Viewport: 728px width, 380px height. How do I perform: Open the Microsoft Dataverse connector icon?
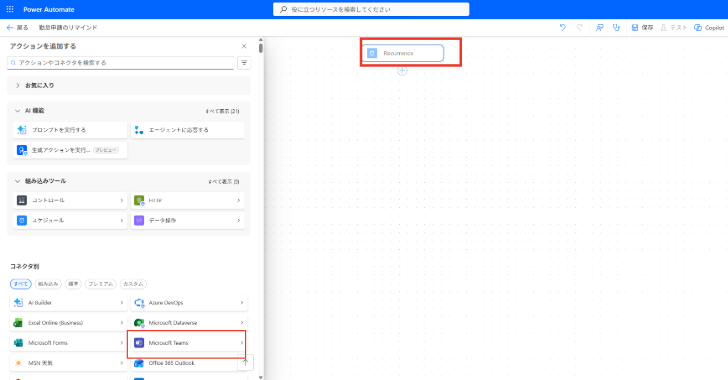coord(139,322)
